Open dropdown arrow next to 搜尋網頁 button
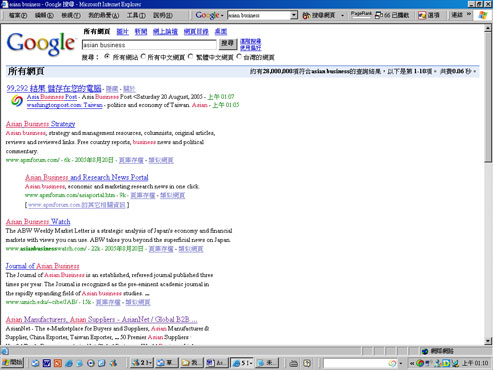The image size is (493, 370). pos(342,16)
